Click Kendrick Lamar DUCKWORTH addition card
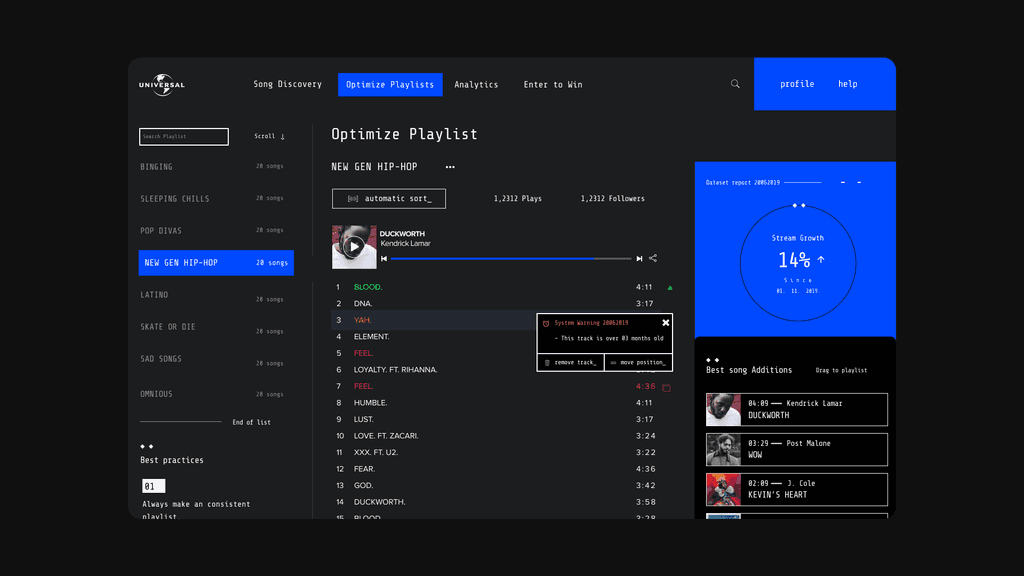 (797, 409)
